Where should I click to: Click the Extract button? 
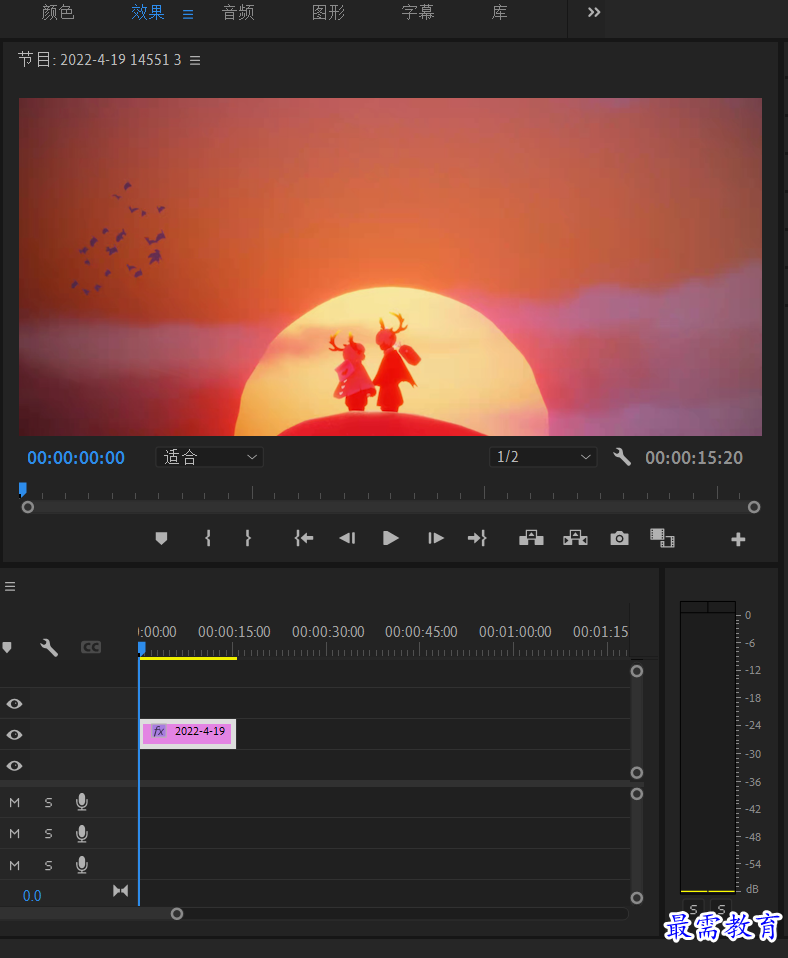[575, 538]
